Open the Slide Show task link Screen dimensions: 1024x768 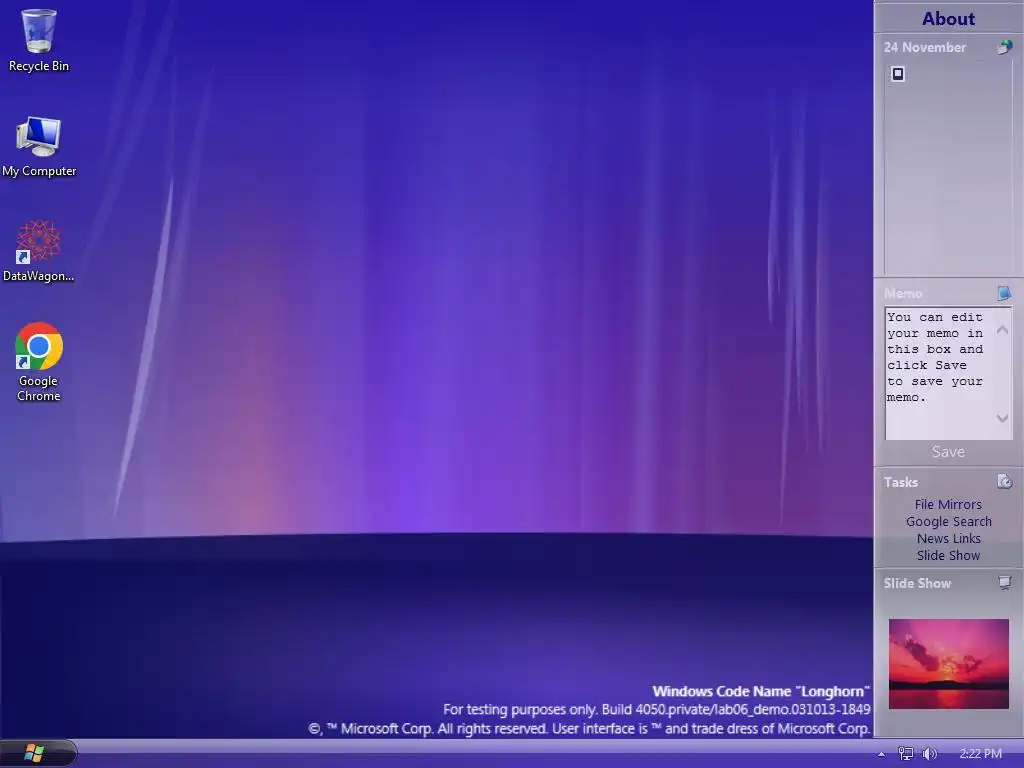[948, 555]
